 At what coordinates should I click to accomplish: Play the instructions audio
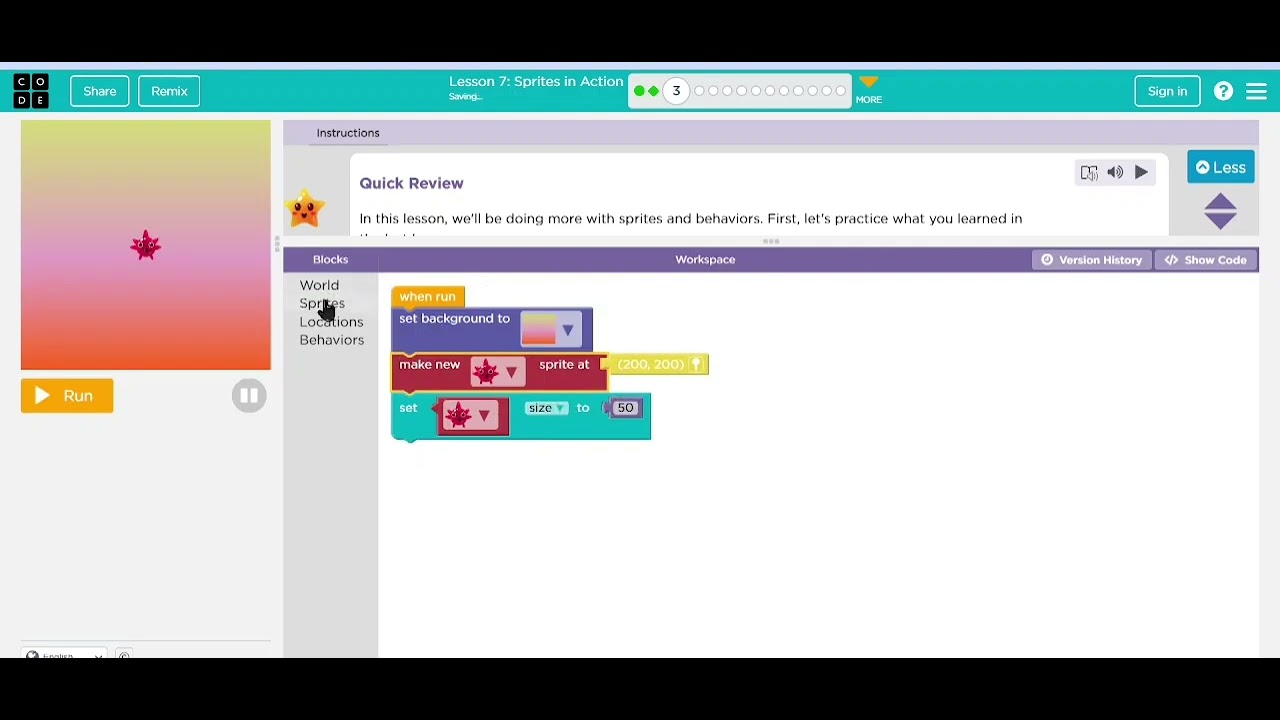pos(1141,172)
